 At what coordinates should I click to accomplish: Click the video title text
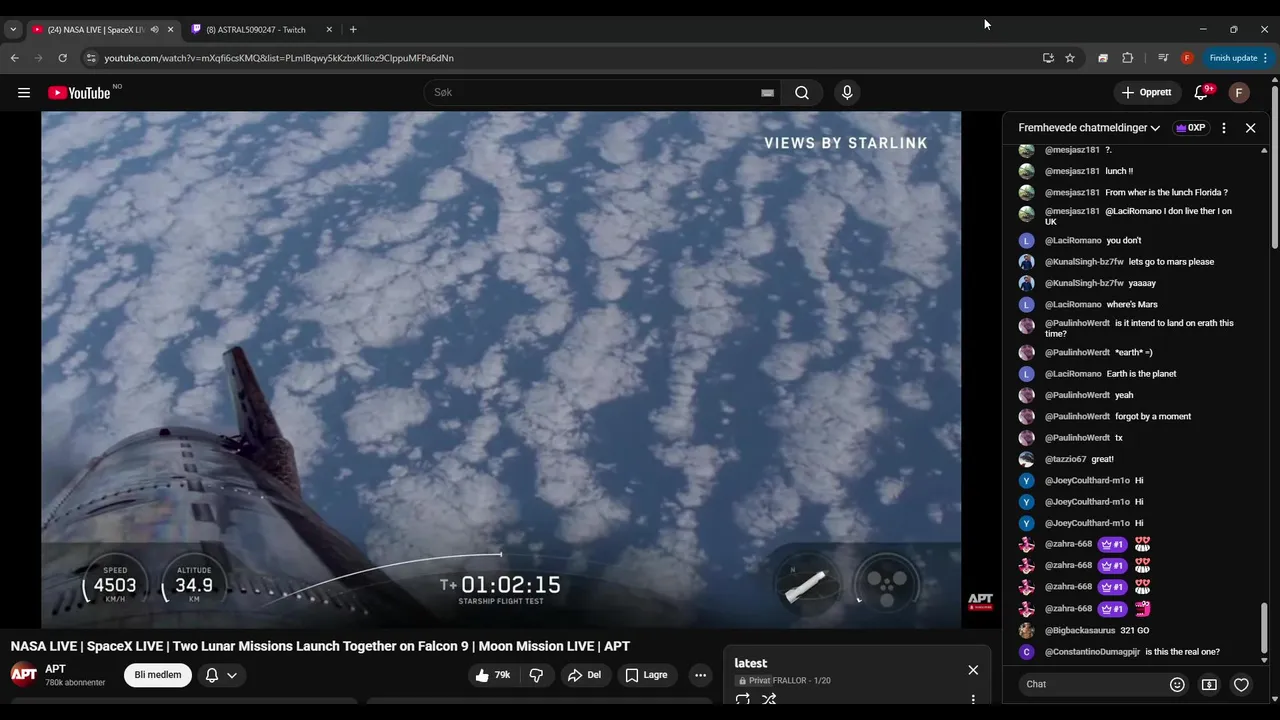[320, 646]
